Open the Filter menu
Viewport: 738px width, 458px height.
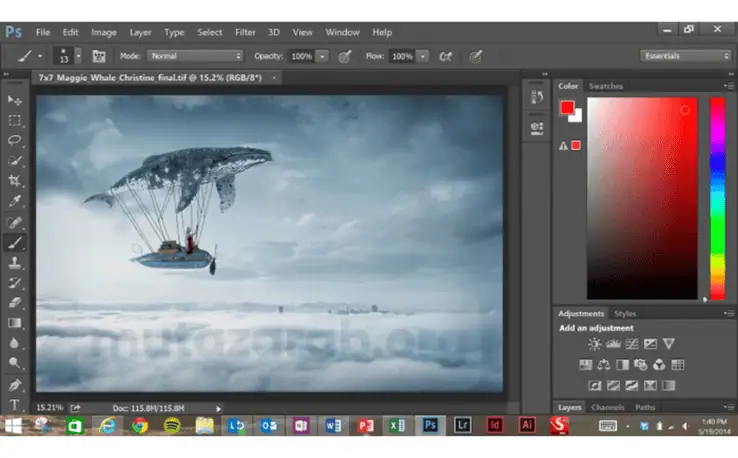[x=245, y=32]
